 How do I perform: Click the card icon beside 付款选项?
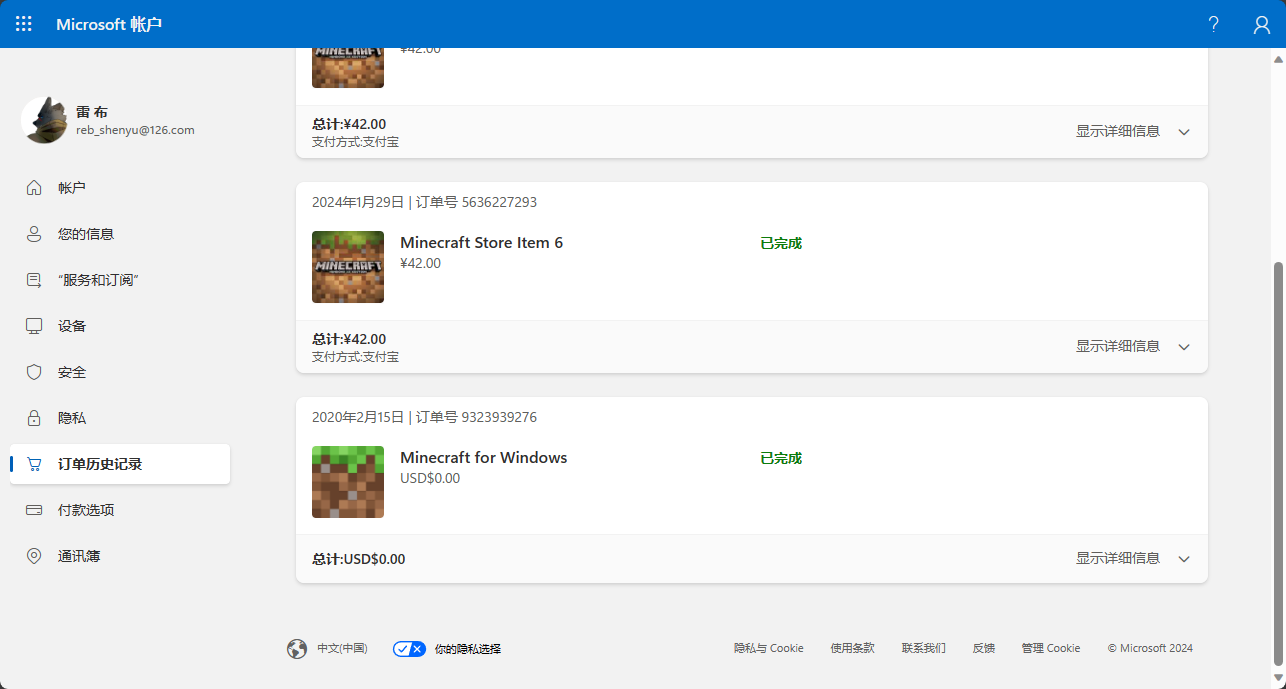point(34,510)
